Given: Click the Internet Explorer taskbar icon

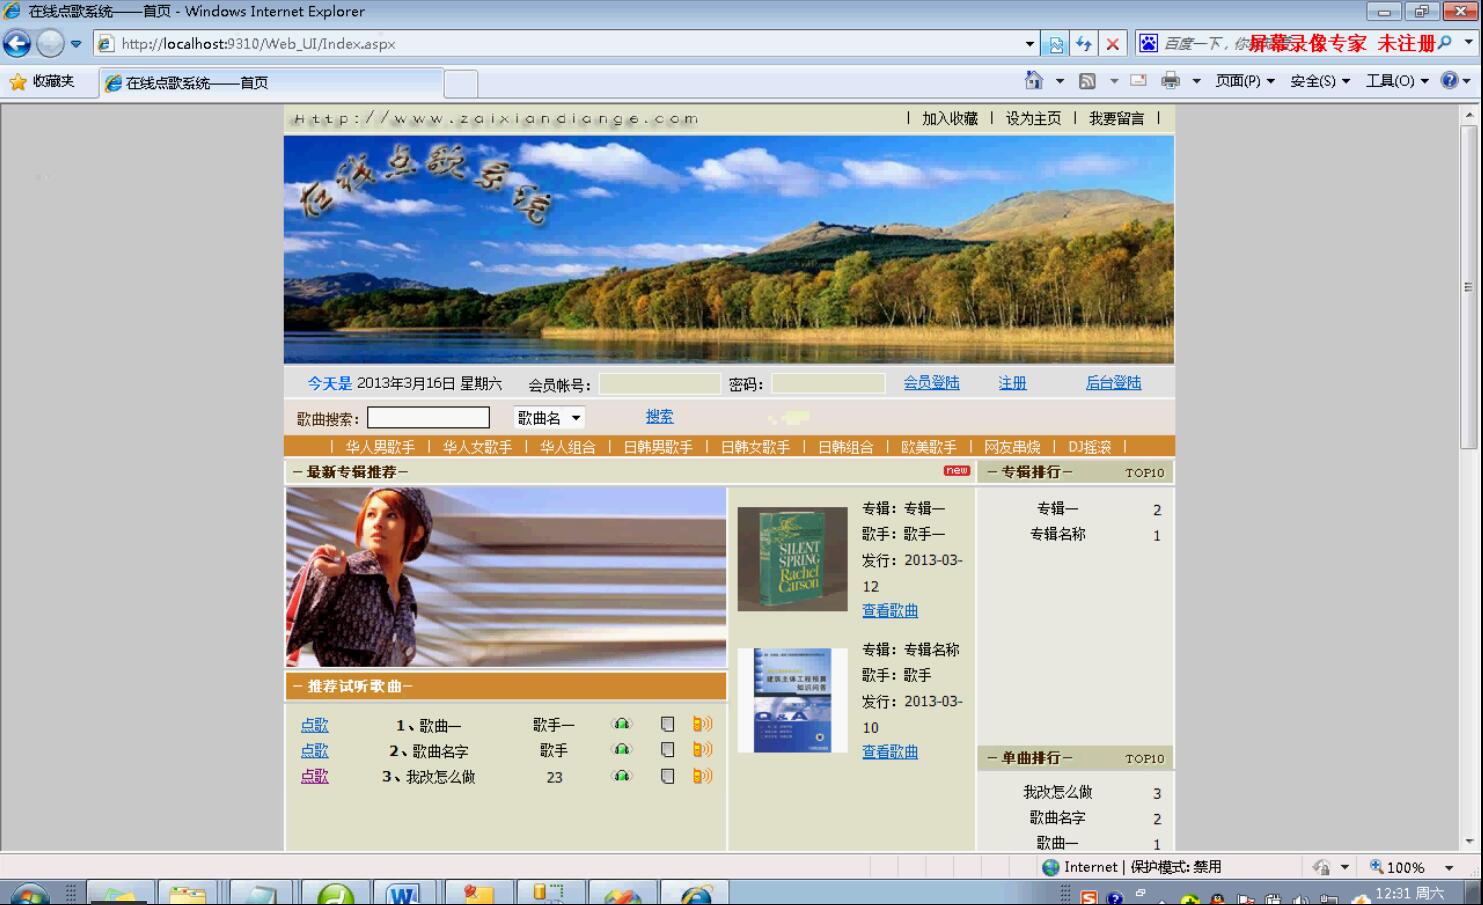Looking at the screenshot, I should click(x=697, y=893).
